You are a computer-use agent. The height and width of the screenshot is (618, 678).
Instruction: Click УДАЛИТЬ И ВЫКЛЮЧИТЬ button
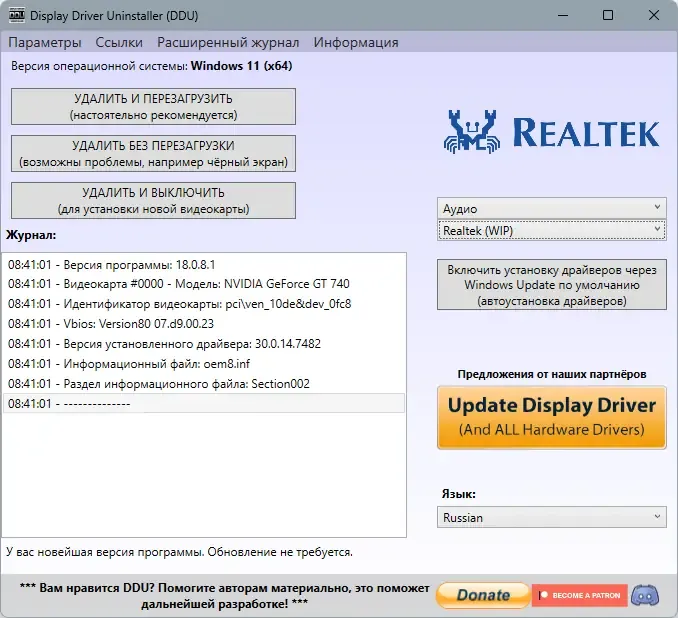[154, 201]
